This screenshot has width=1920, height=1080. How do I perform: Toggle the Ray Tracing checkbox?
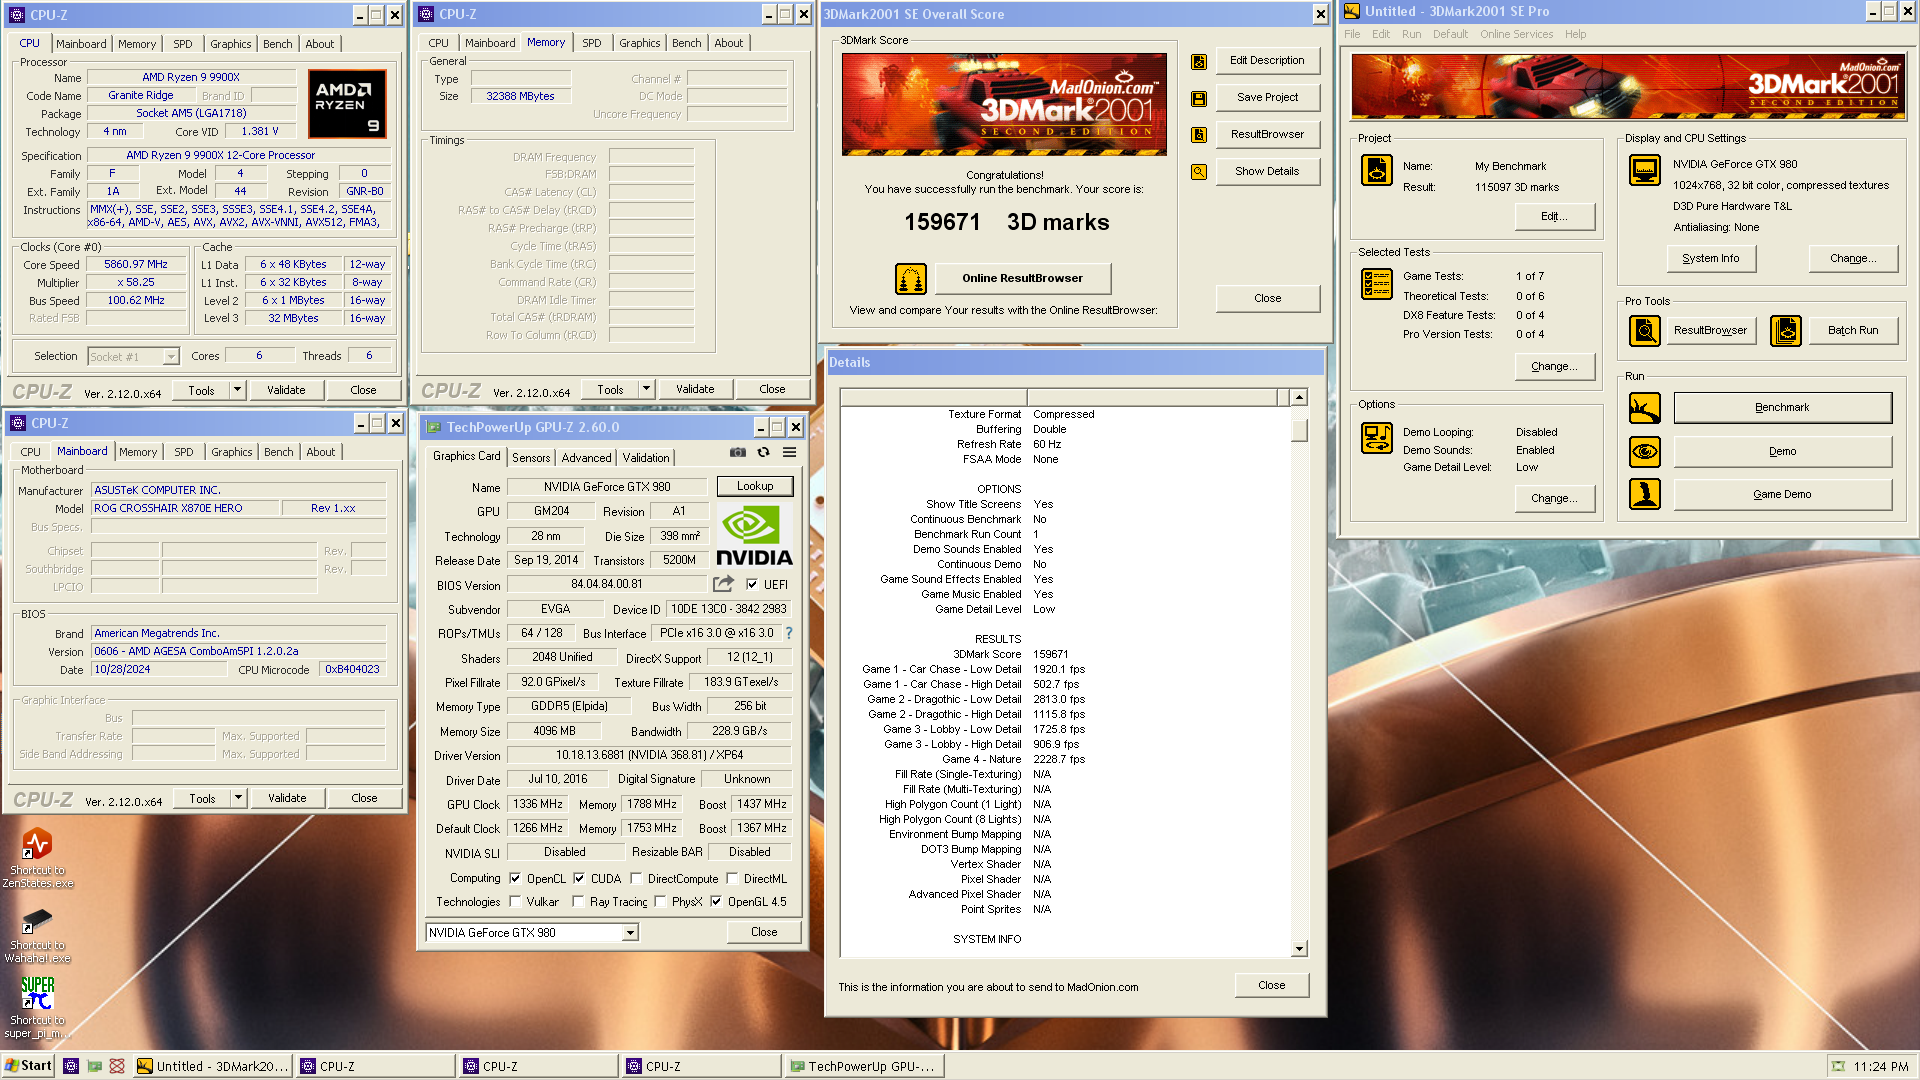[578, 902]
